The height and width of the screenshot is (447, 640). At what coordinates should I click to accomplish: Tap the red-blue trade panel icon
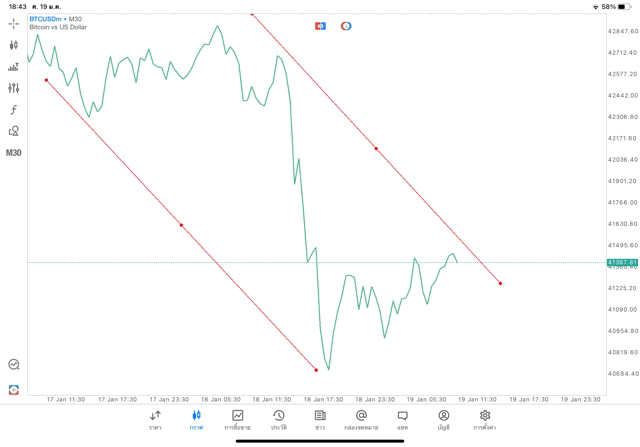(320, 25)
